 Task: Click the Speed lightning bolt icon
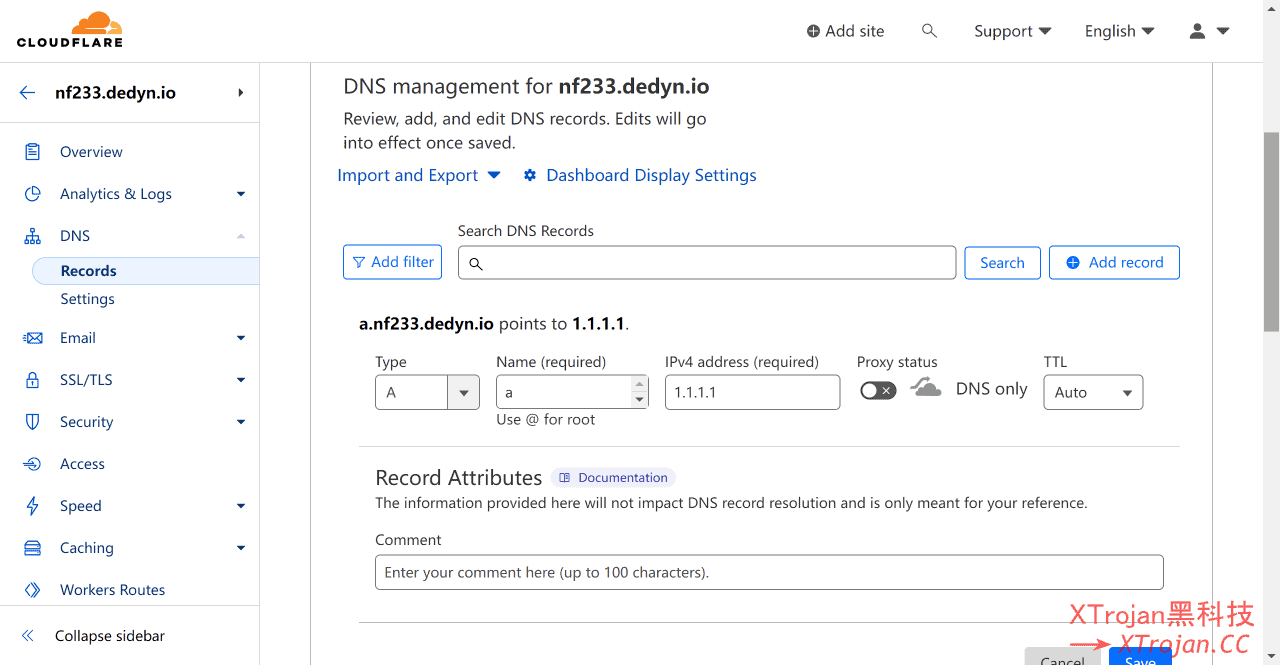pos(33,506)
